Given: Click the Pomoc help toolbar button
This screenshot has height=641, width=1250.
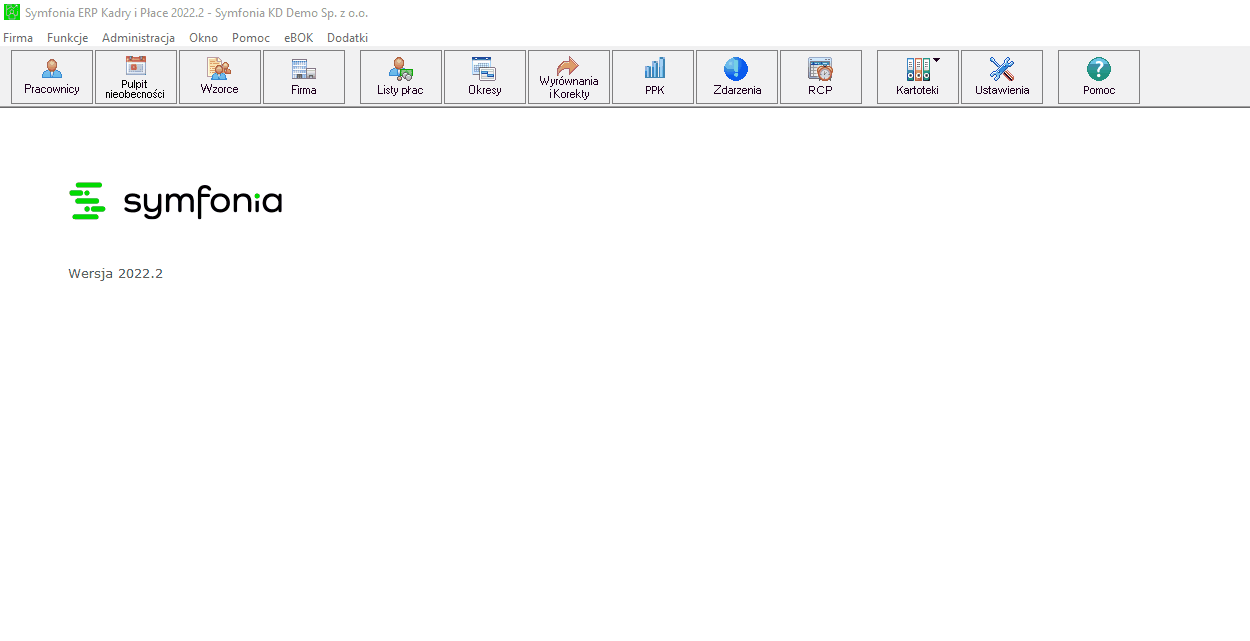Looking at the screenshot, I should 1099,77.
